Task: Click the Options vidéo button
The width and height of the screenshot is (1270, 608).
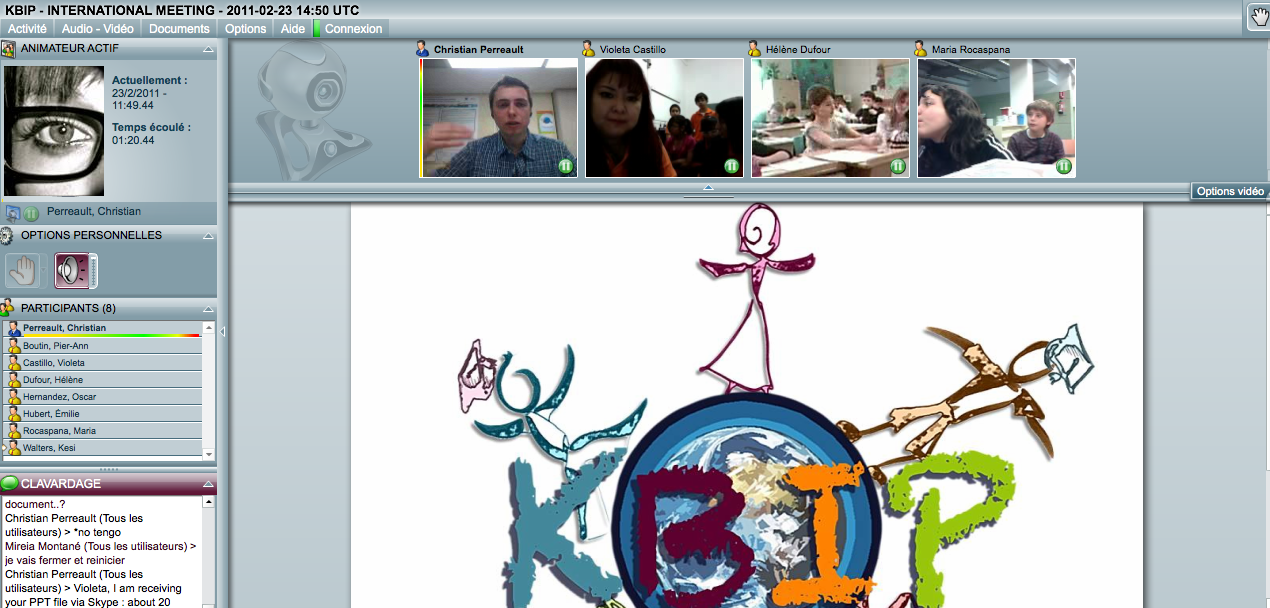Action: [1229, 192]
